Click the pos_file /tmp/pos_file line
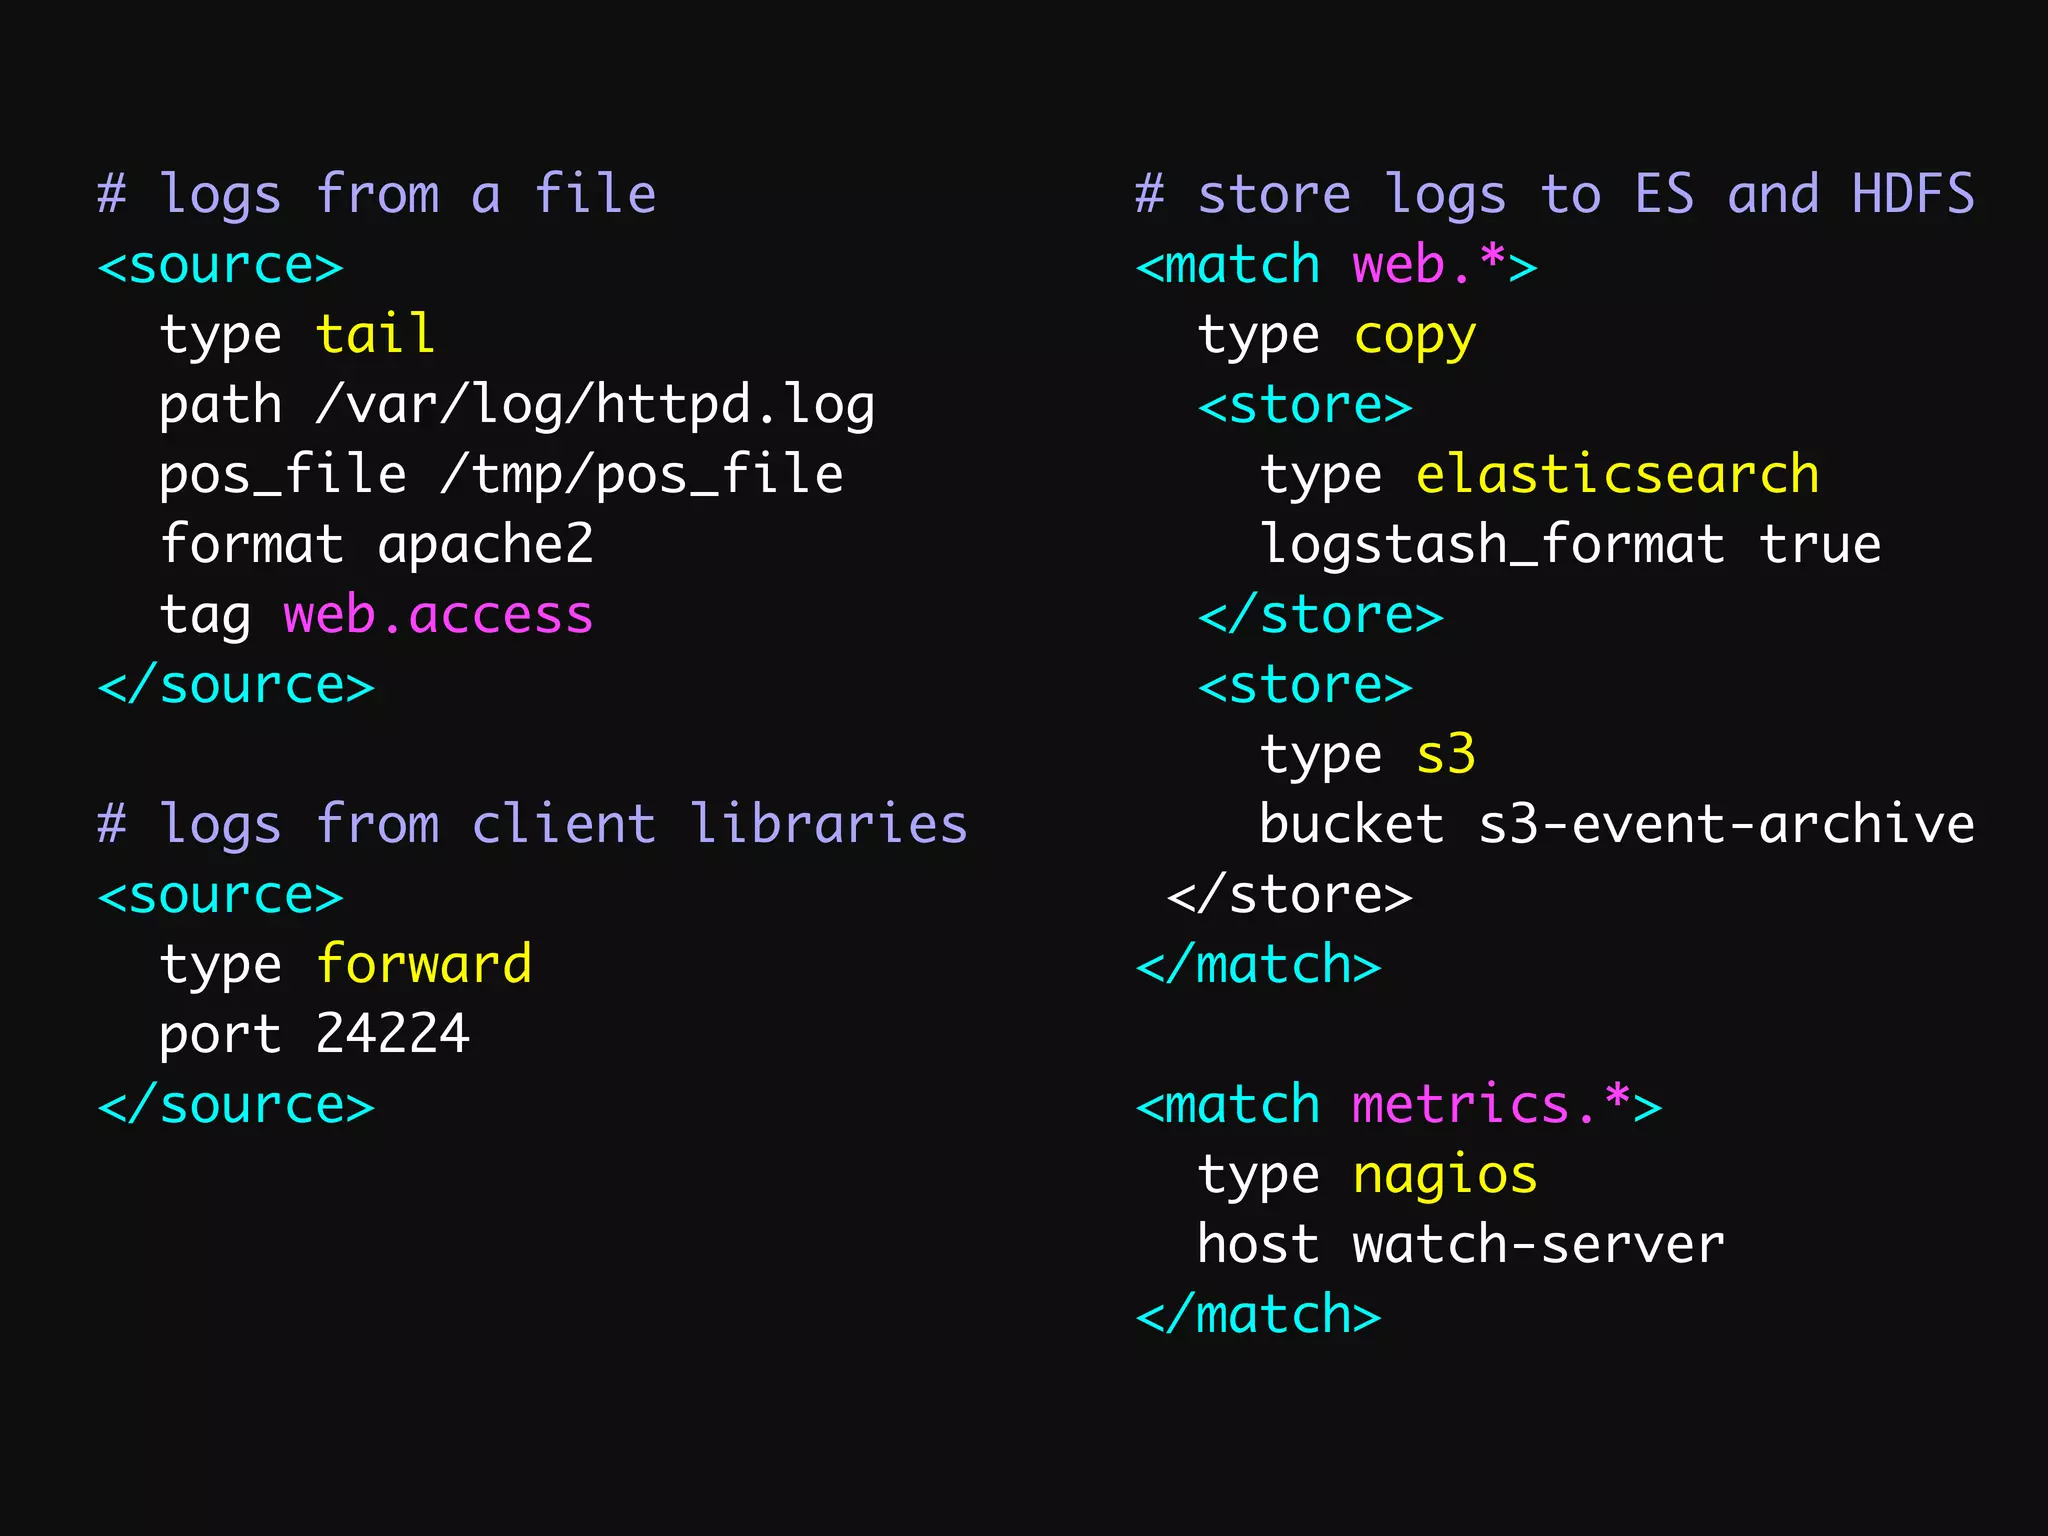 coord(500,474)
